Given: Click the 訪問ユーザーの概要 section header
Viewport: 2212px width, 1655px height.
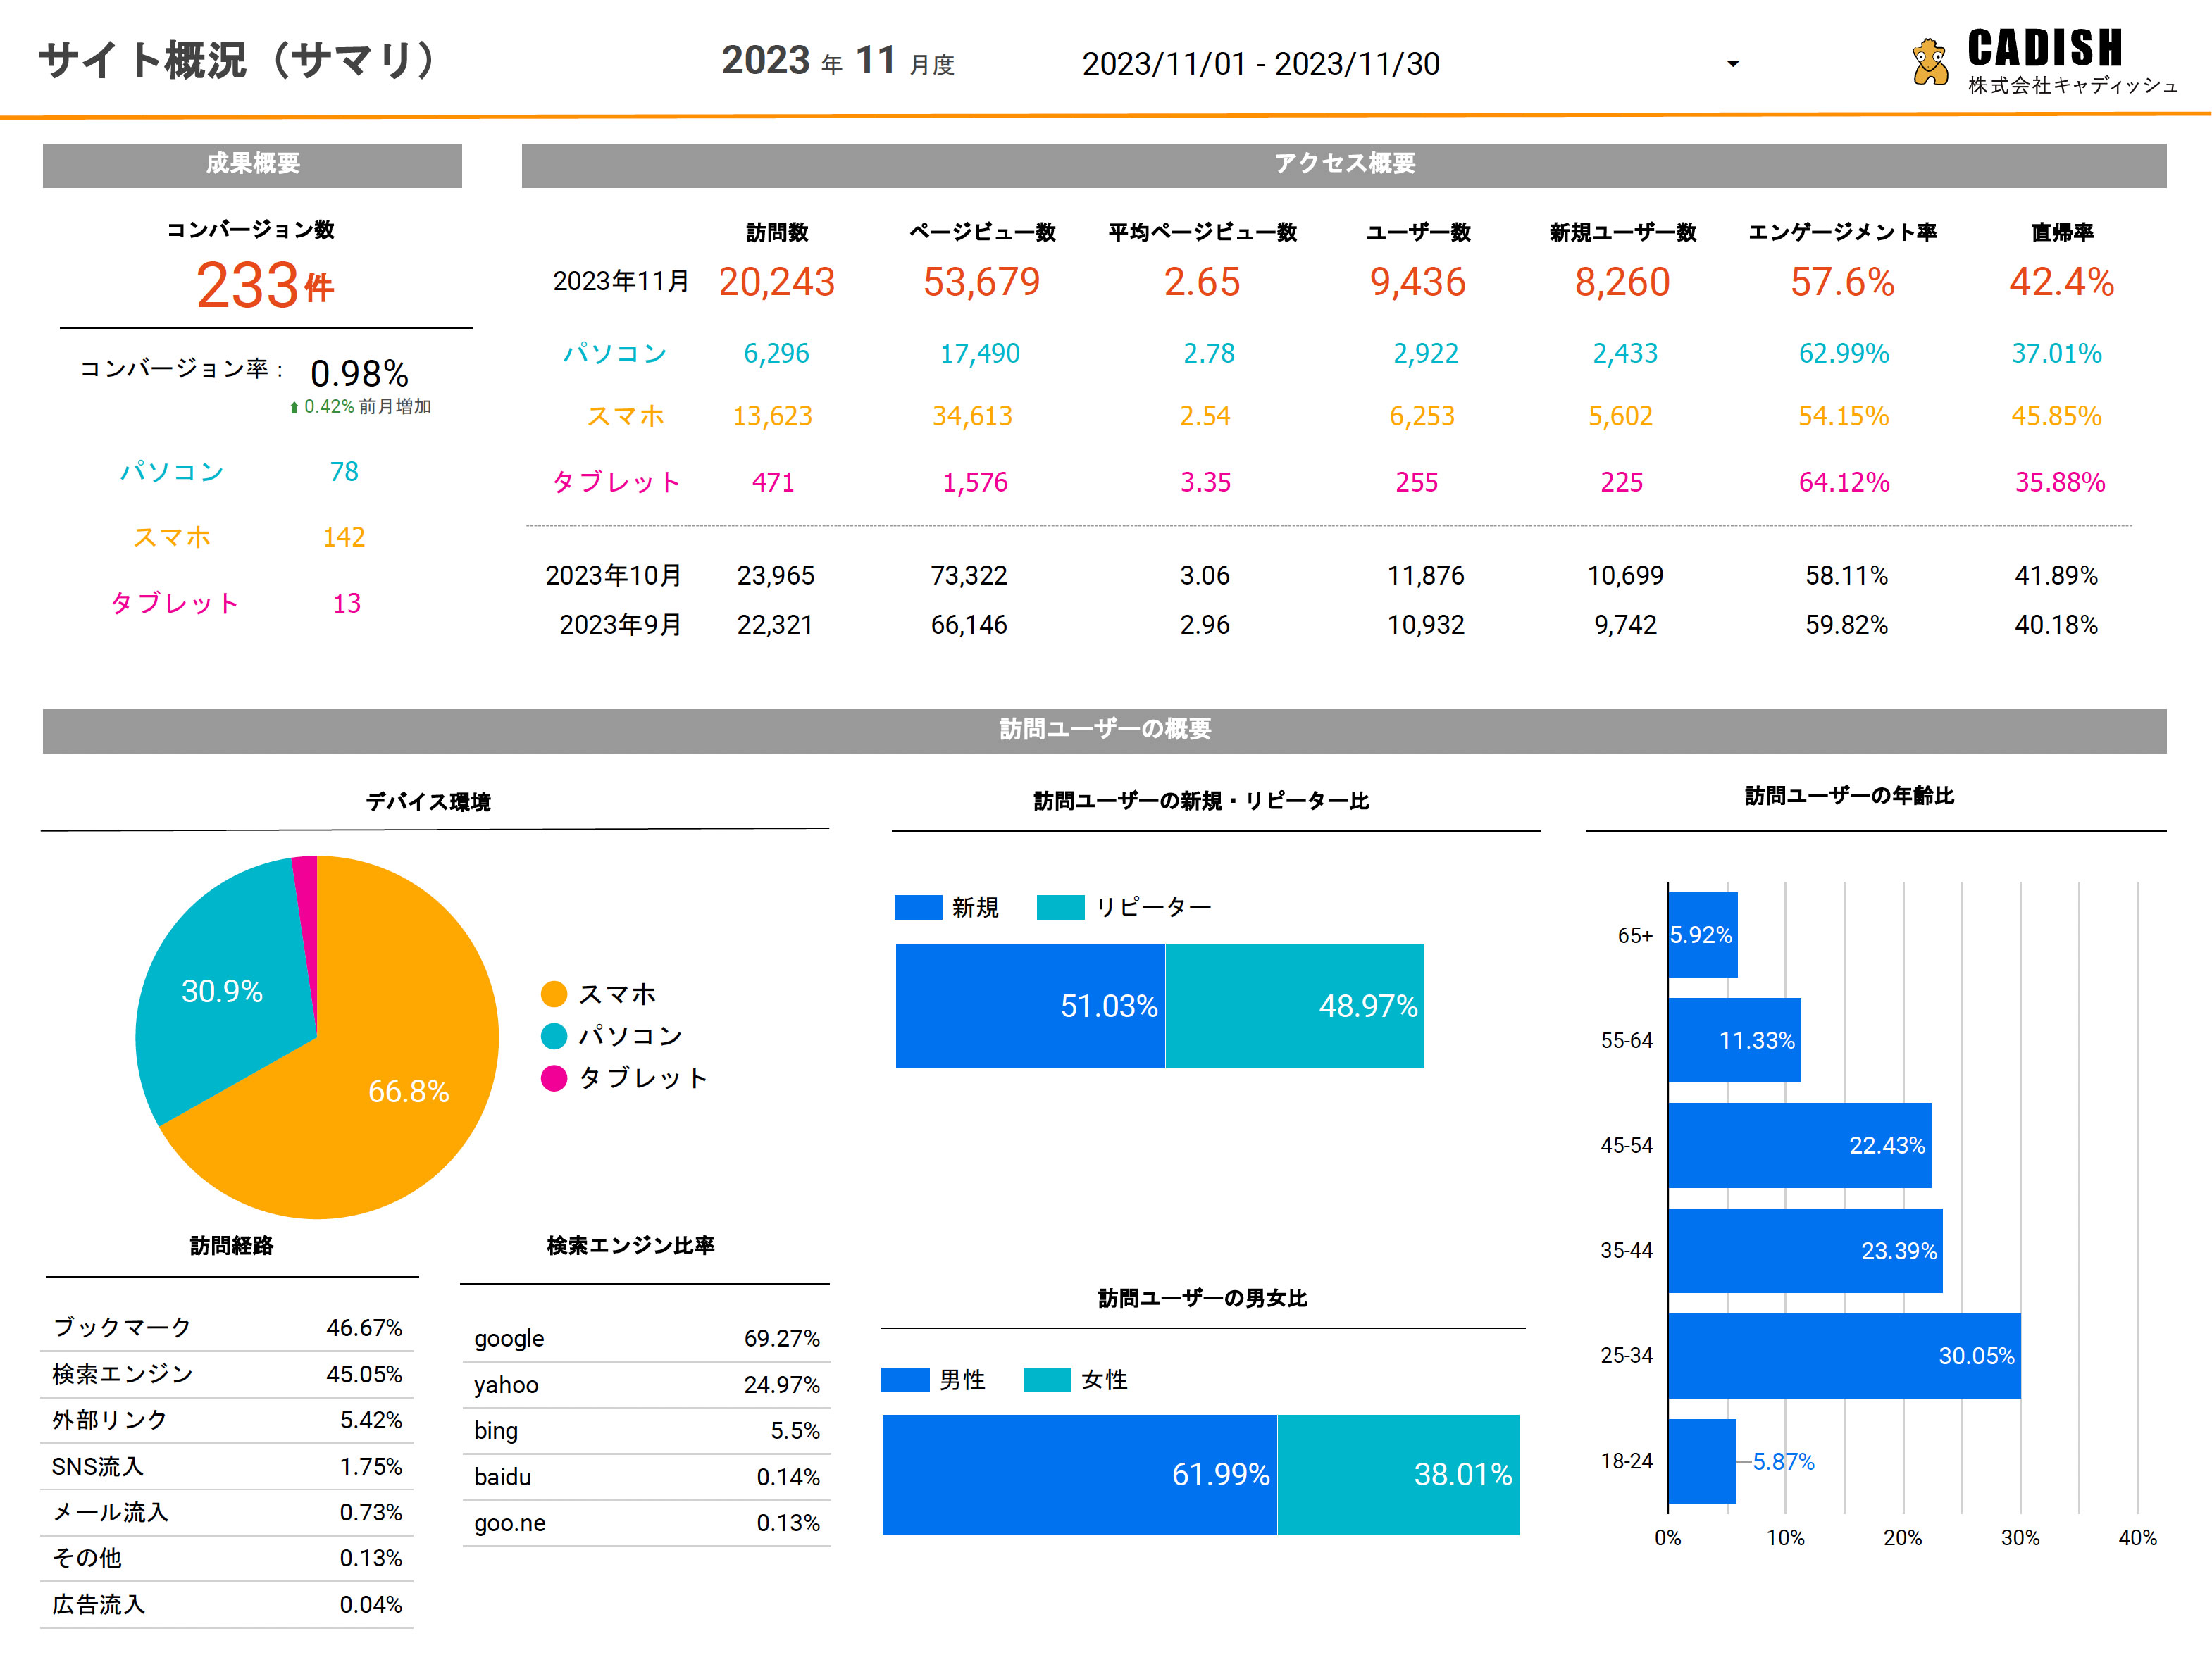Looking at the screenshot, I should pyautogui.click(x=1104, y=730).
